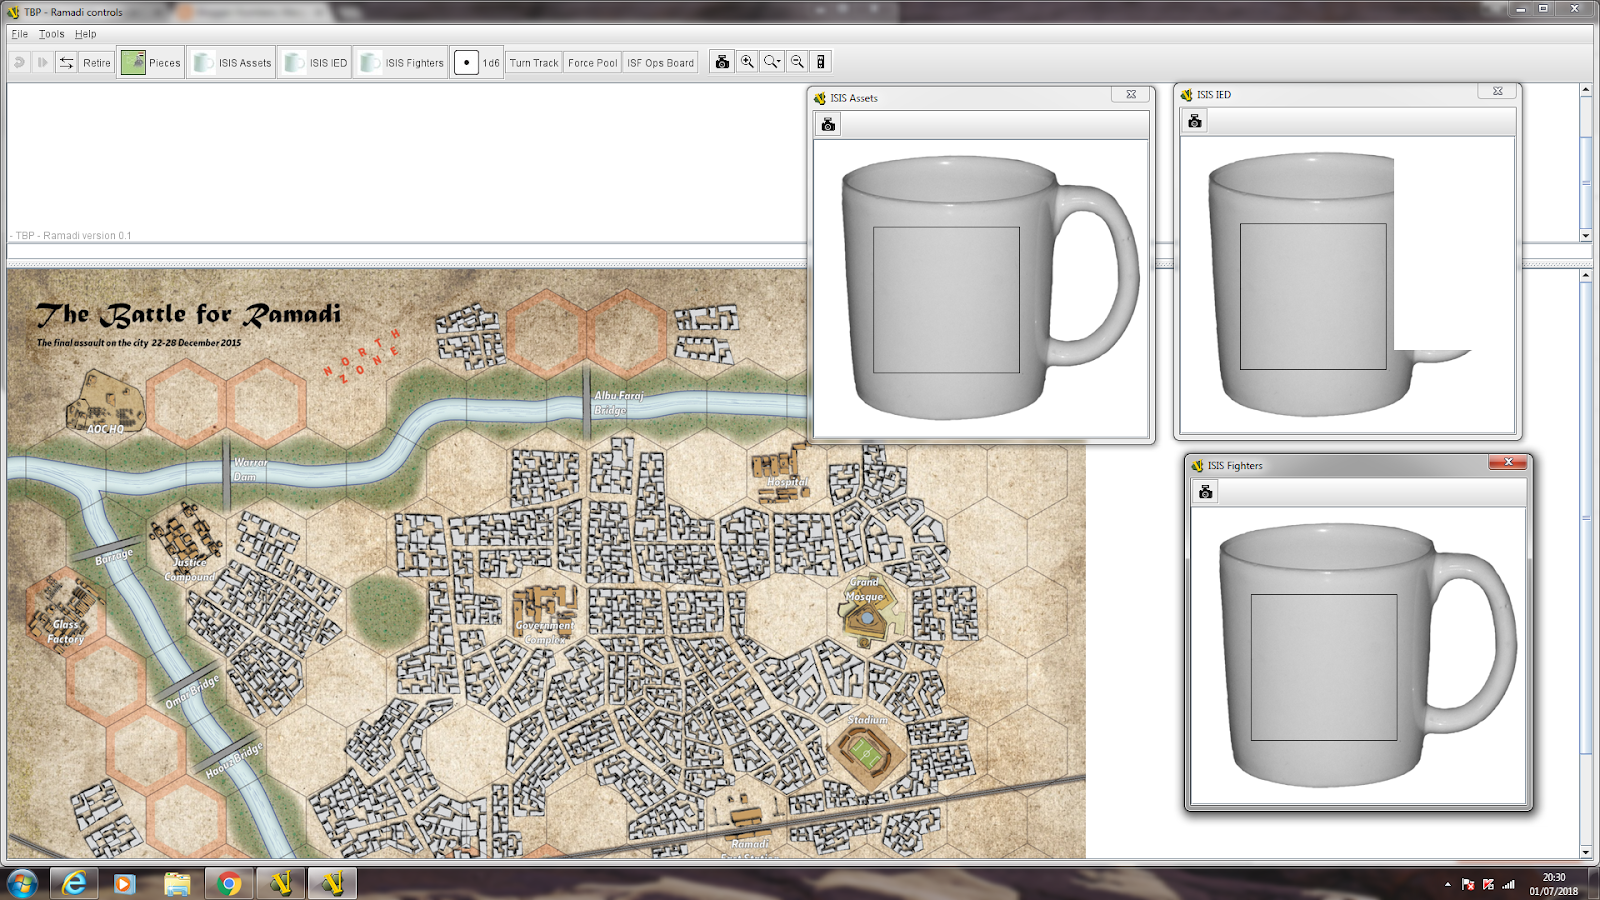Switch to the first VASSAL taskbar window
1600x900 pixels.
click(x=281, y=884)
